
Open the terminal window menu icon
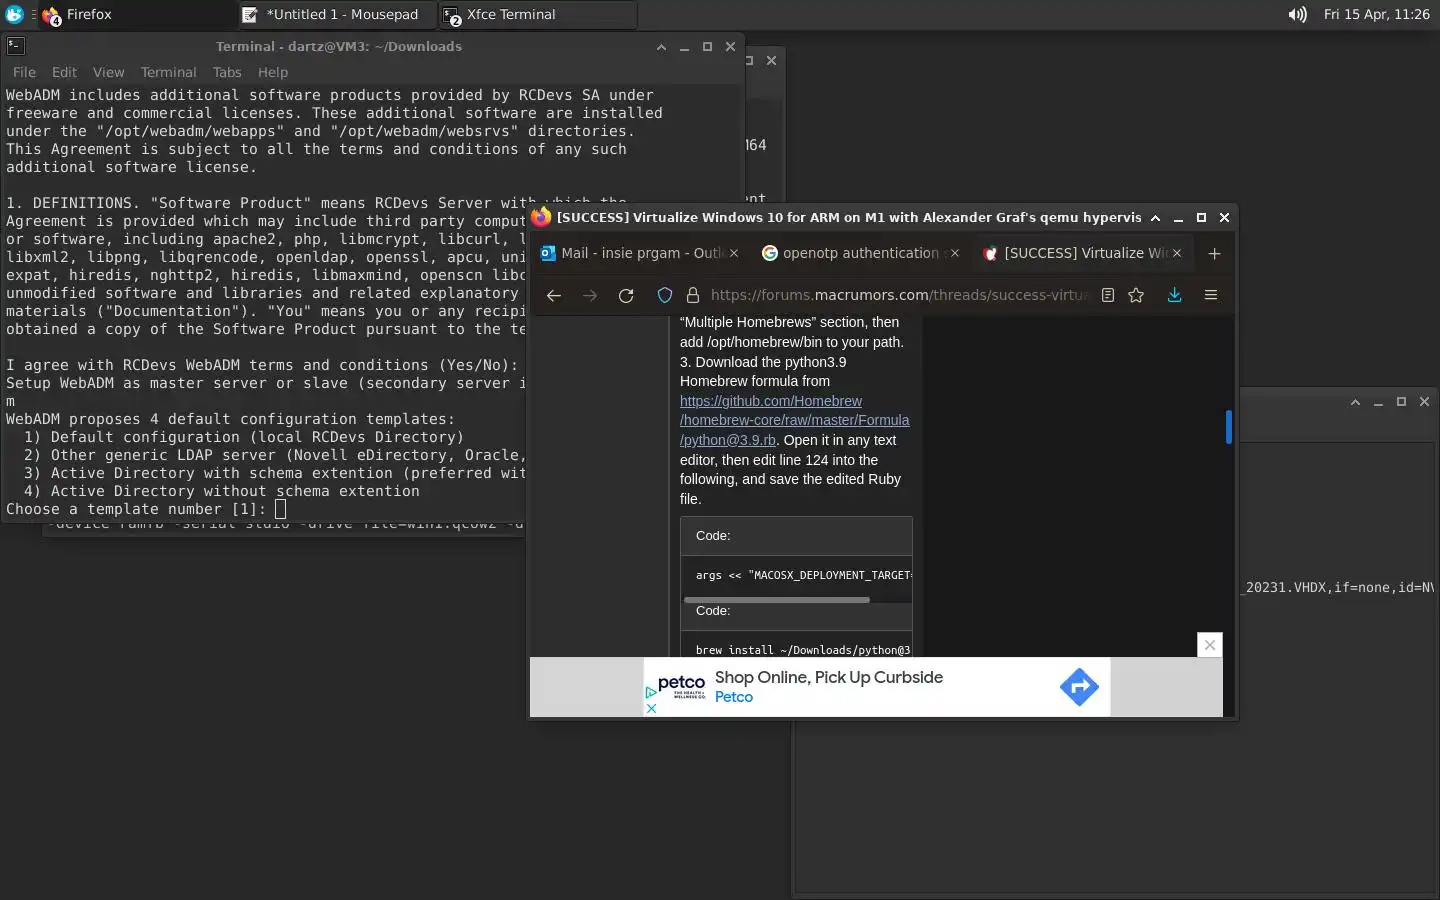coord(15,46)
